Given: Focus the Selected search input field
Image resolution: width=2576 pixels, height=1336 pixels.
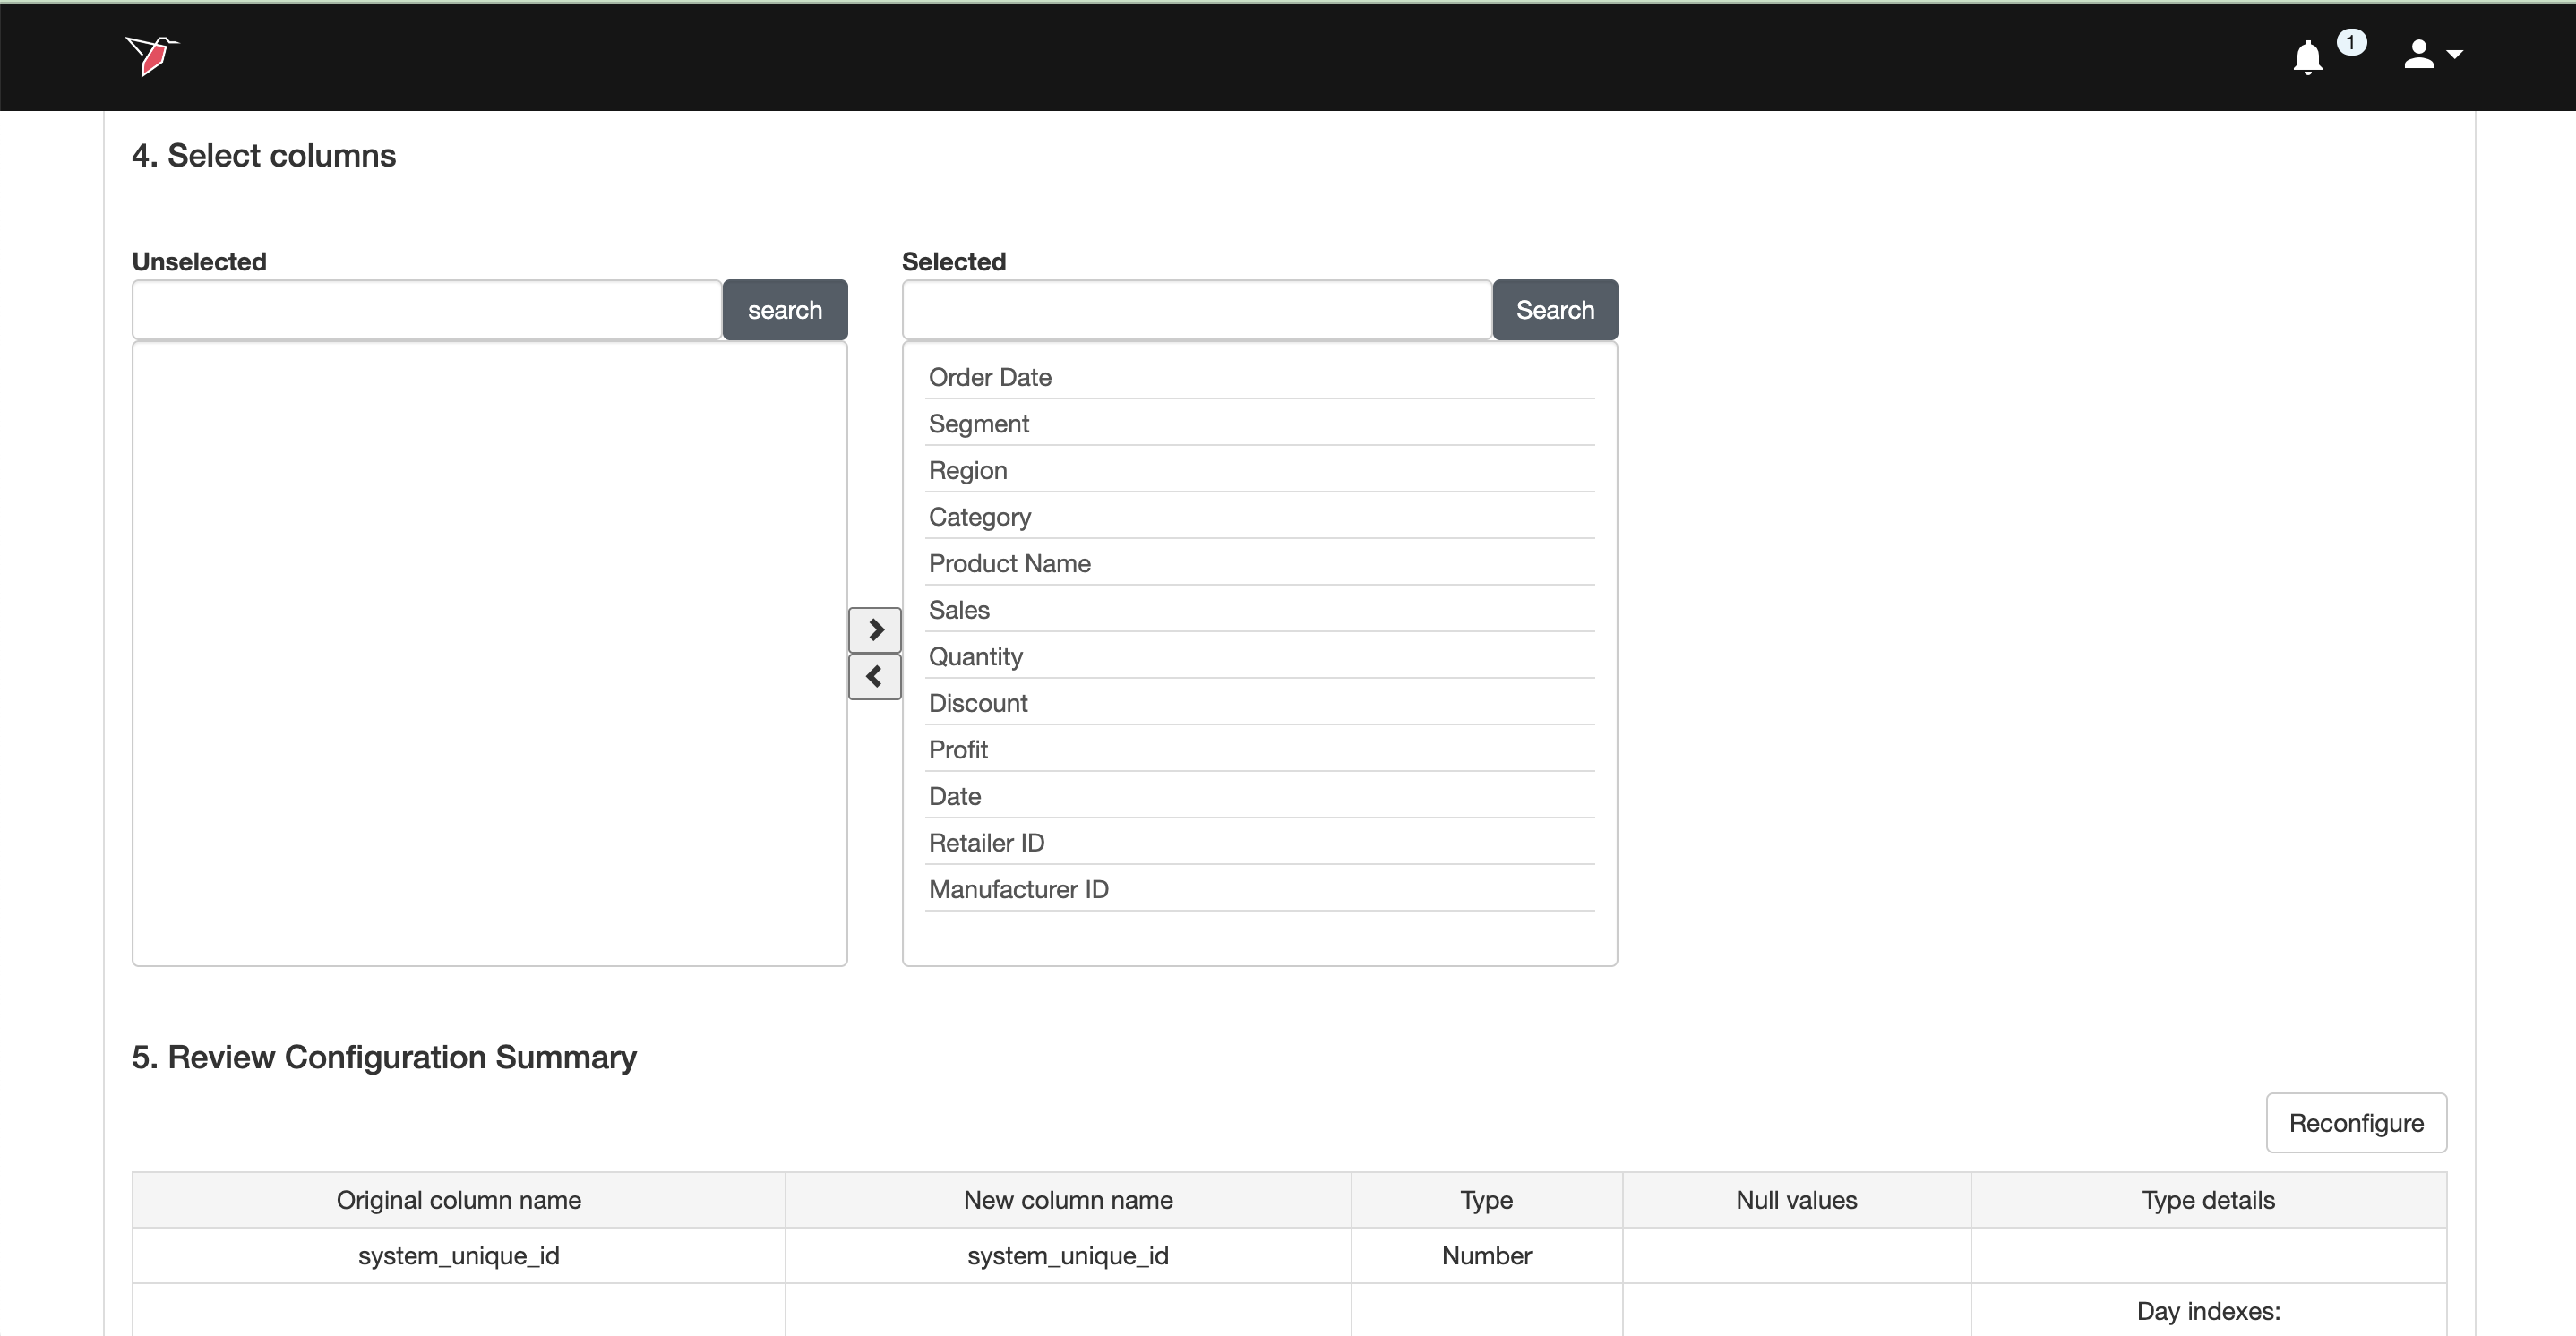Looking at the screenshot, I should (x=1196, y=310).
